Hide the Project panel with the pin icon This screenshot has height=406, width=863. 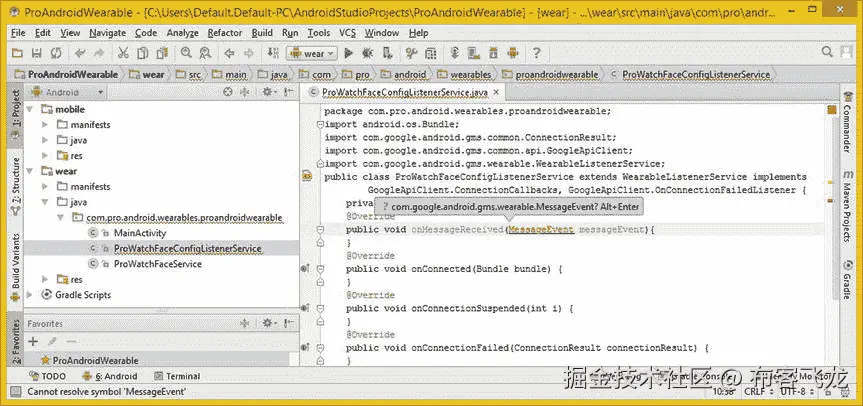(288, 92)
